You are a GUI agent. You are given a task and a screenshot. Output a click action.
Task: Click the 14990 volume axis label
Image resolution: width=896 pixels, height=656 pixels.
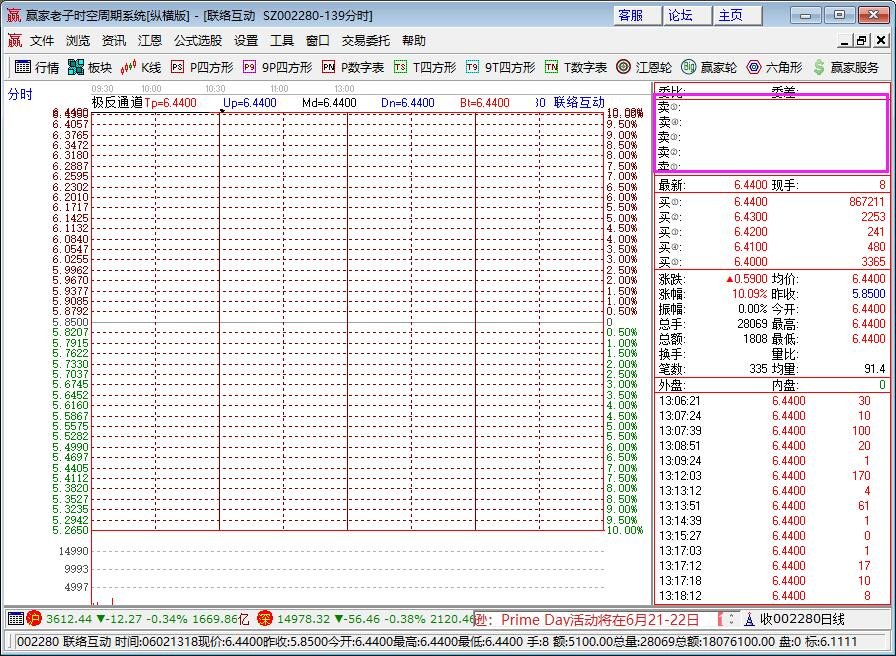74,551
